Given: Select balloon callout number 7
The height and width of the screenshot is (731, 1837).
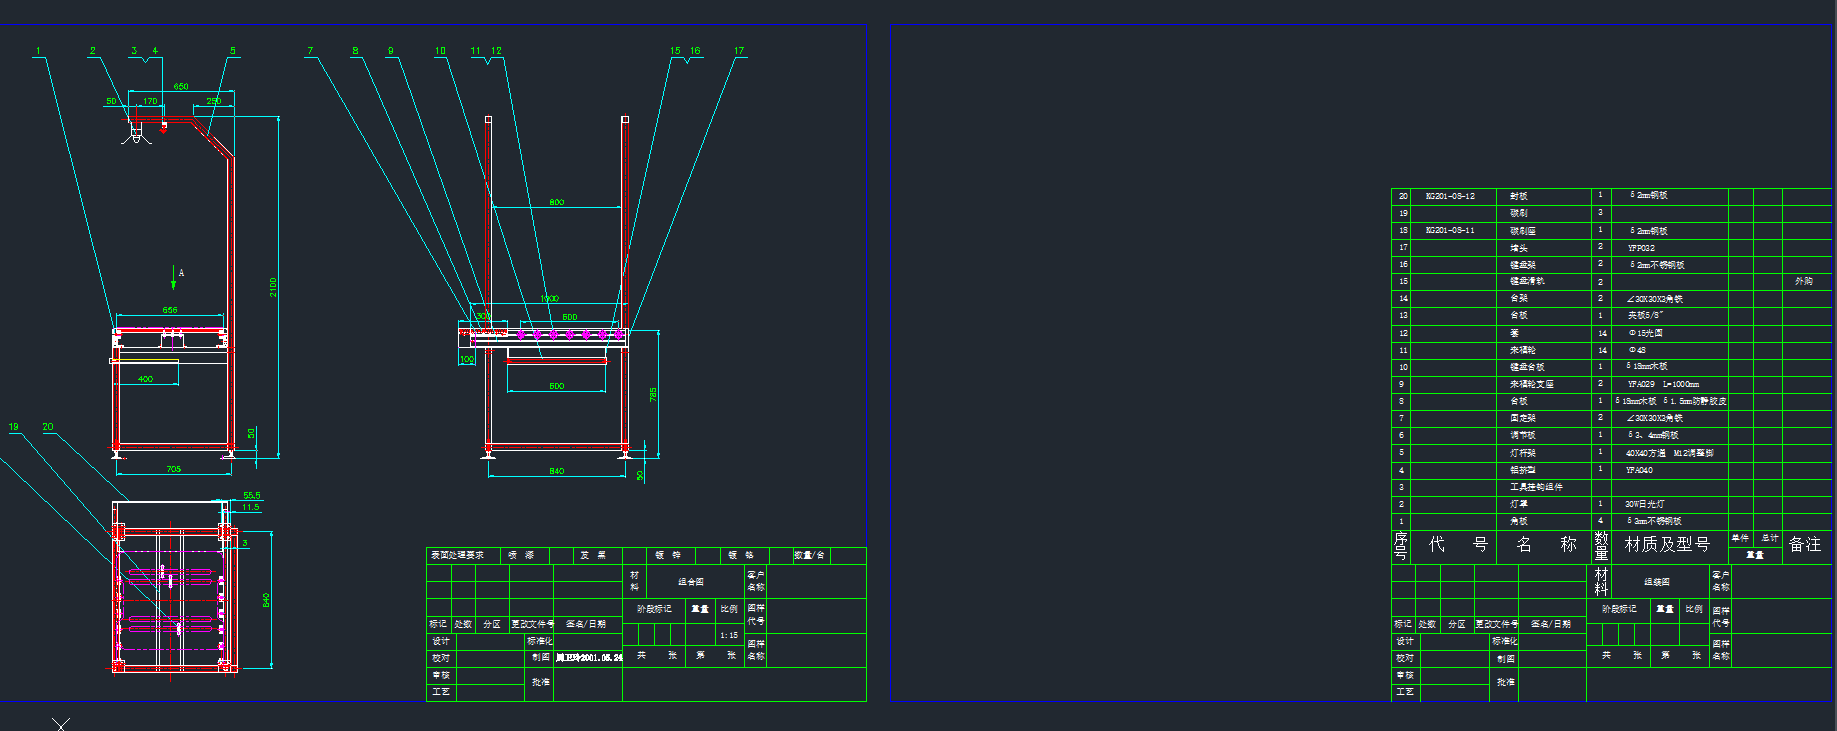Looking at the screenshot, I should coord(310,51).
